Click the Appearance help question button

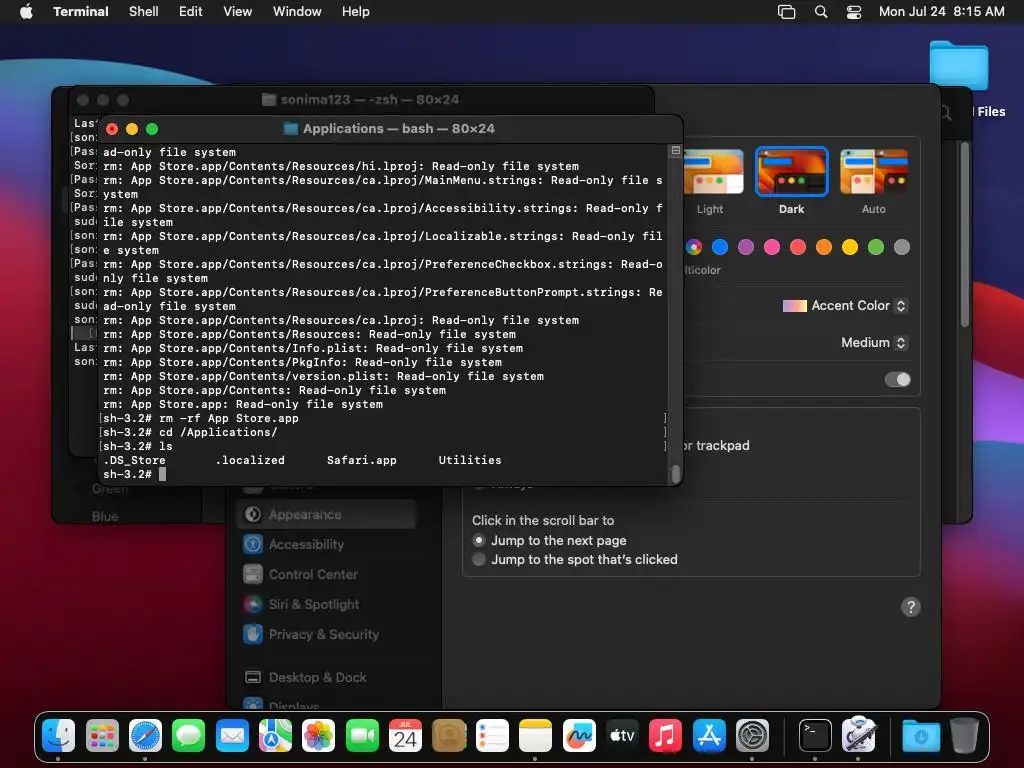pos(910,607)
